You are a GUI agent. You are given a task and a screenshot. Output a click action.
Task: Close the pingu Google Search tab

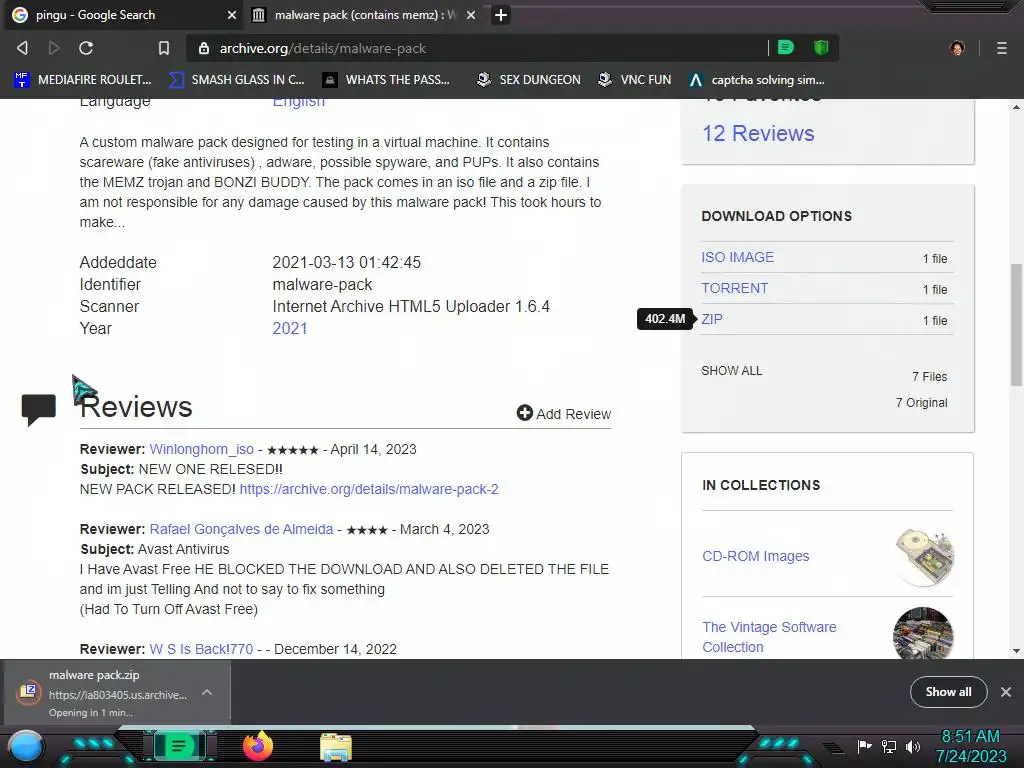pos(232,15)
